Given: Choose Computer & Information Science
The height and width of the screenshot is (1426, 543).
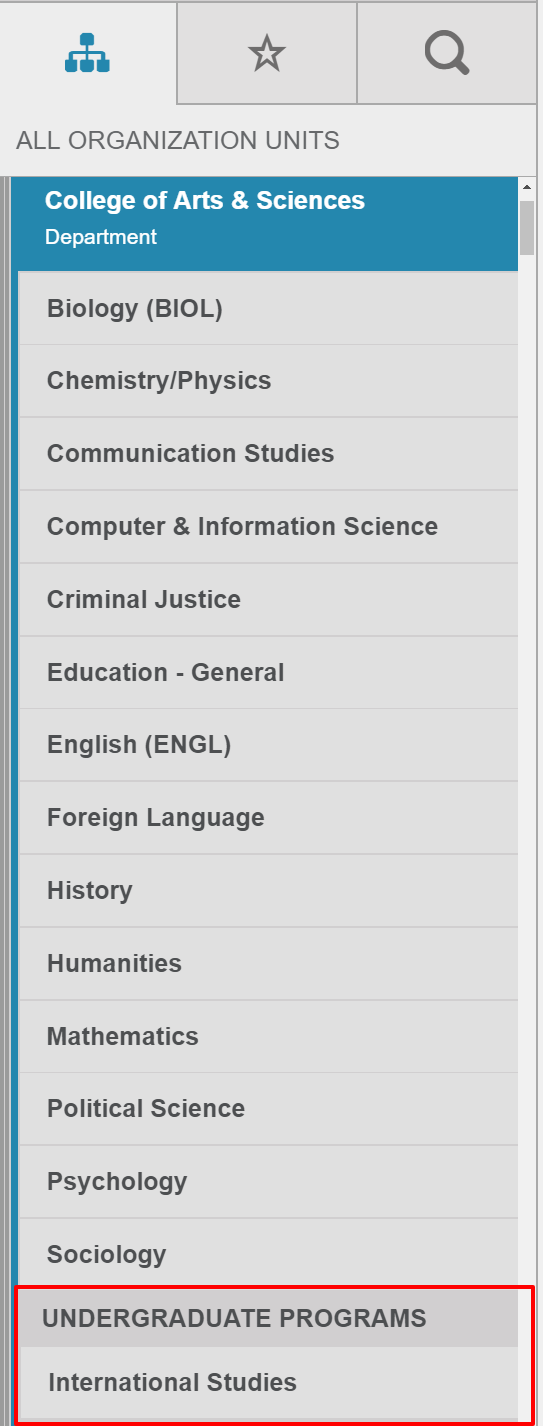Looking at the screenshot, I should pyautogui.click(x=268, y=527).
